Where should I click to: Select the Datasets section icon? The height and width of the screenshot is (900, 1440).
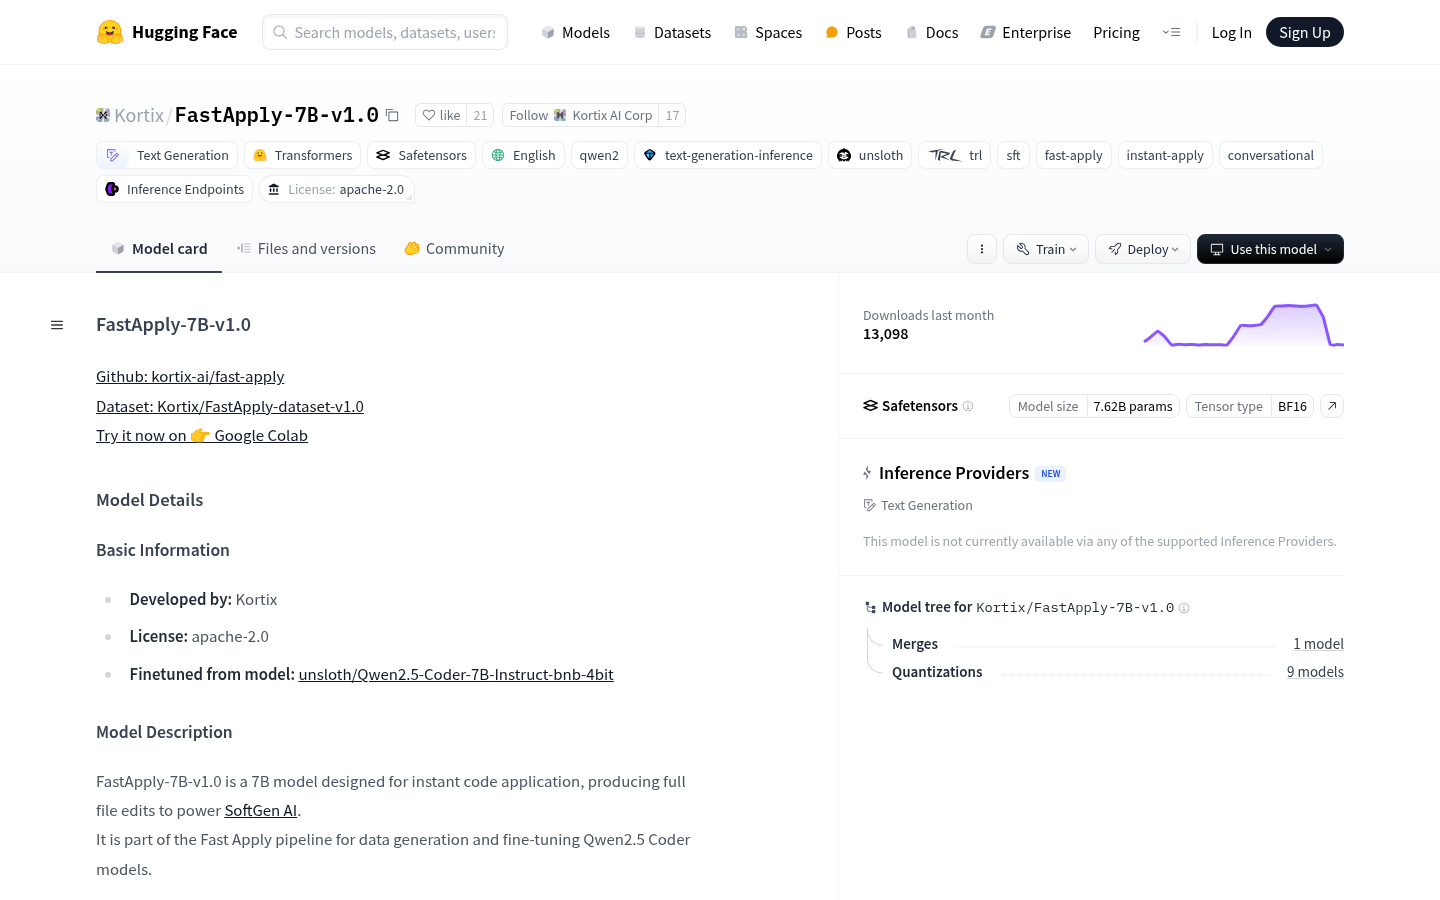click(x=639, y=32)
